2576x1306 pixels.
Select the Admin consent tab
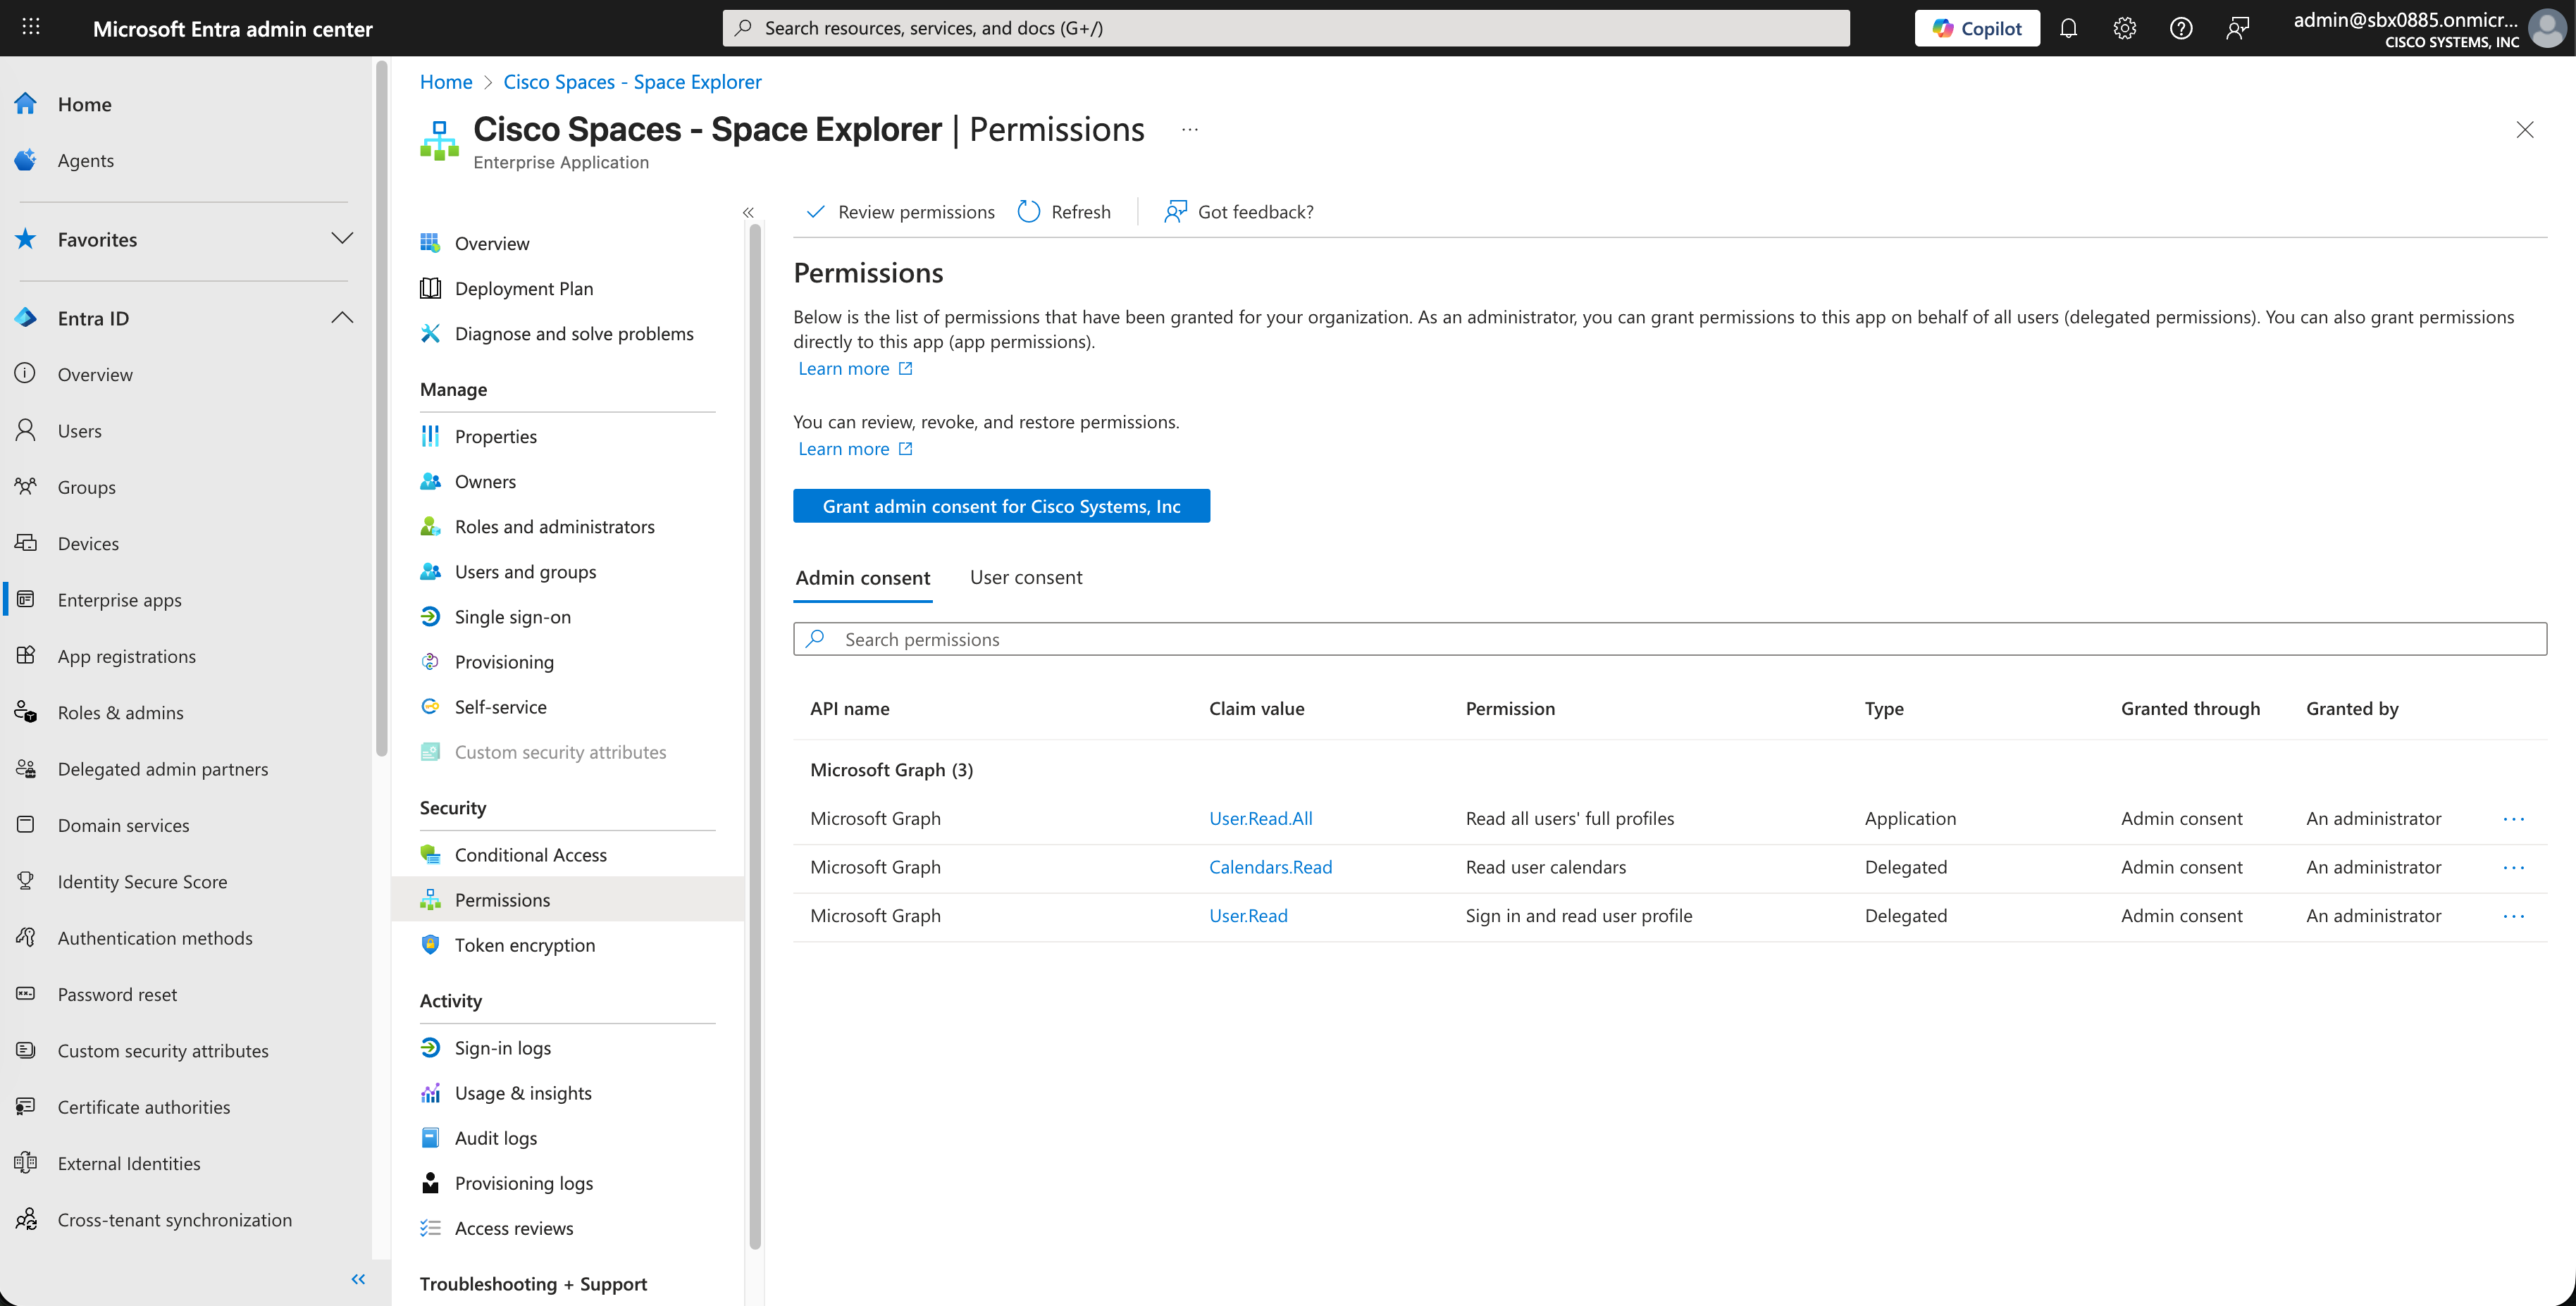[x=862, y=577]
